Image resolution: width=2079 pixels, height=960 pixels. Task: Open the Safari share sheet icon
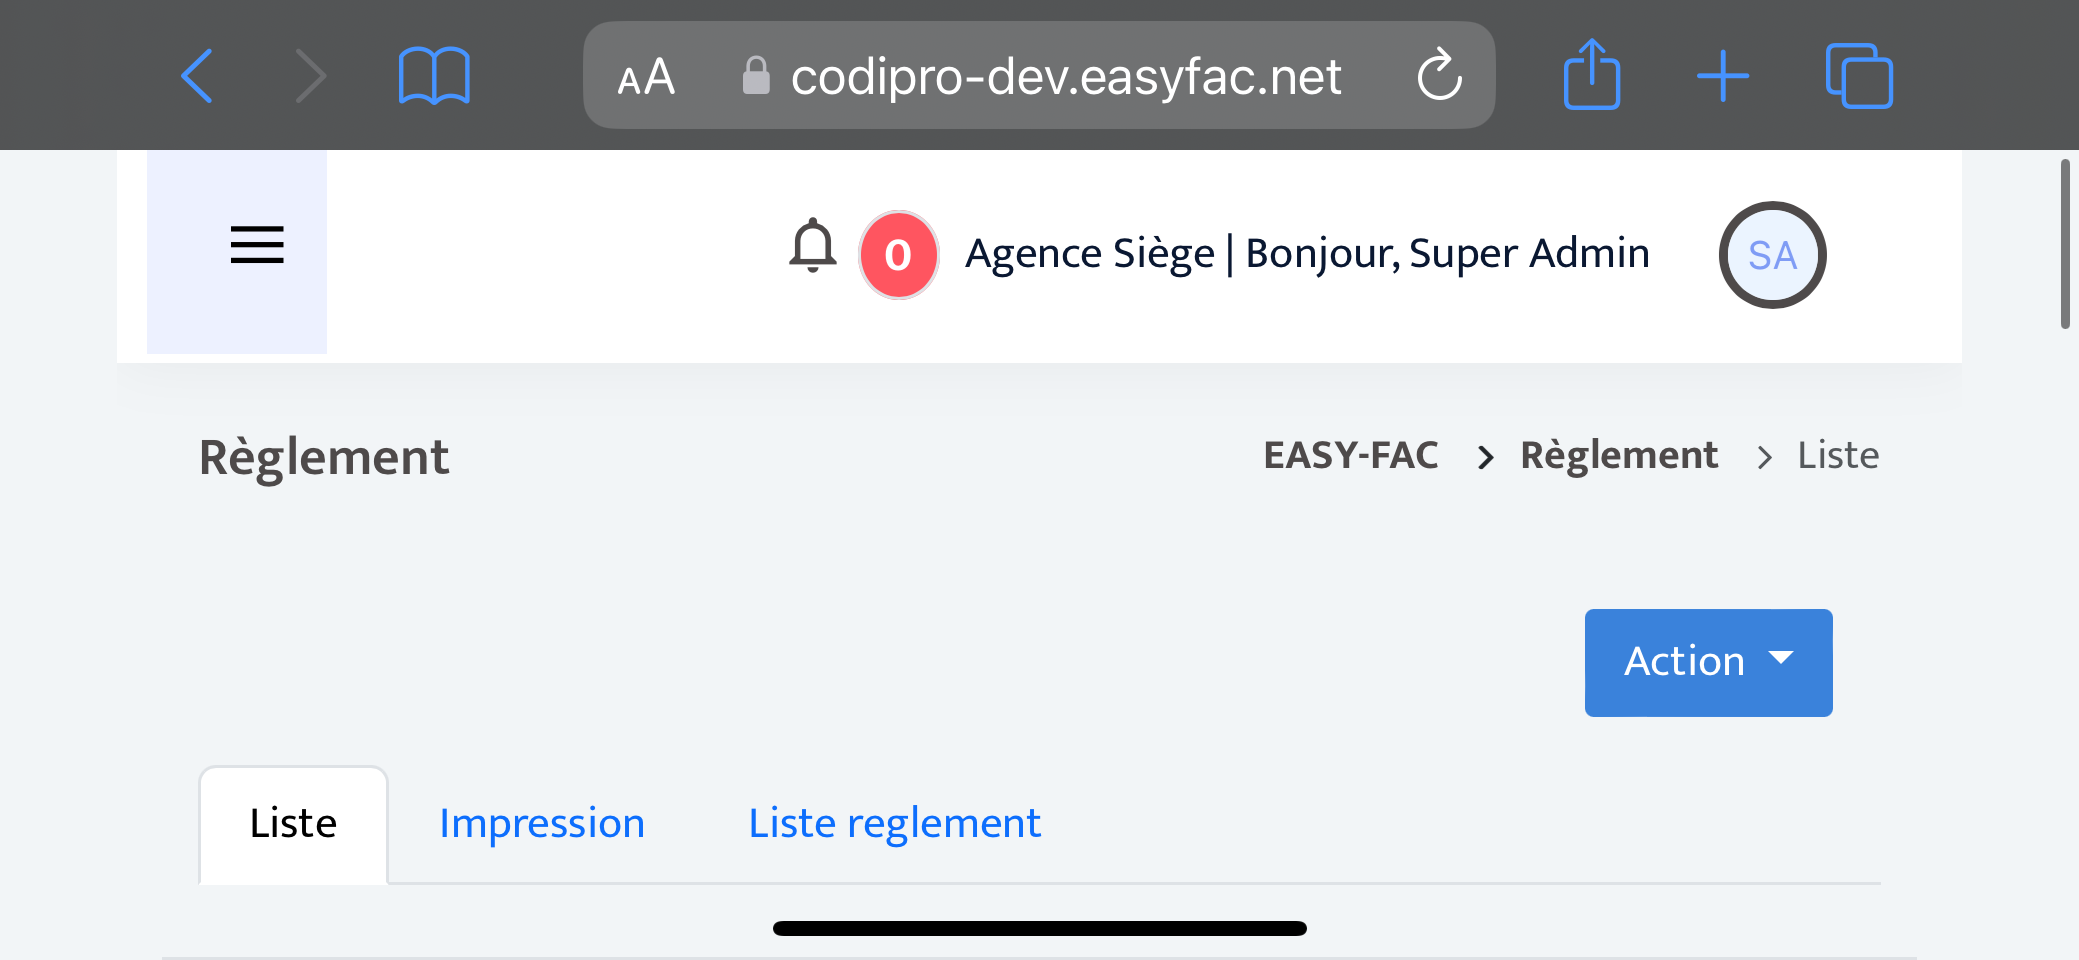(1591, 75)
